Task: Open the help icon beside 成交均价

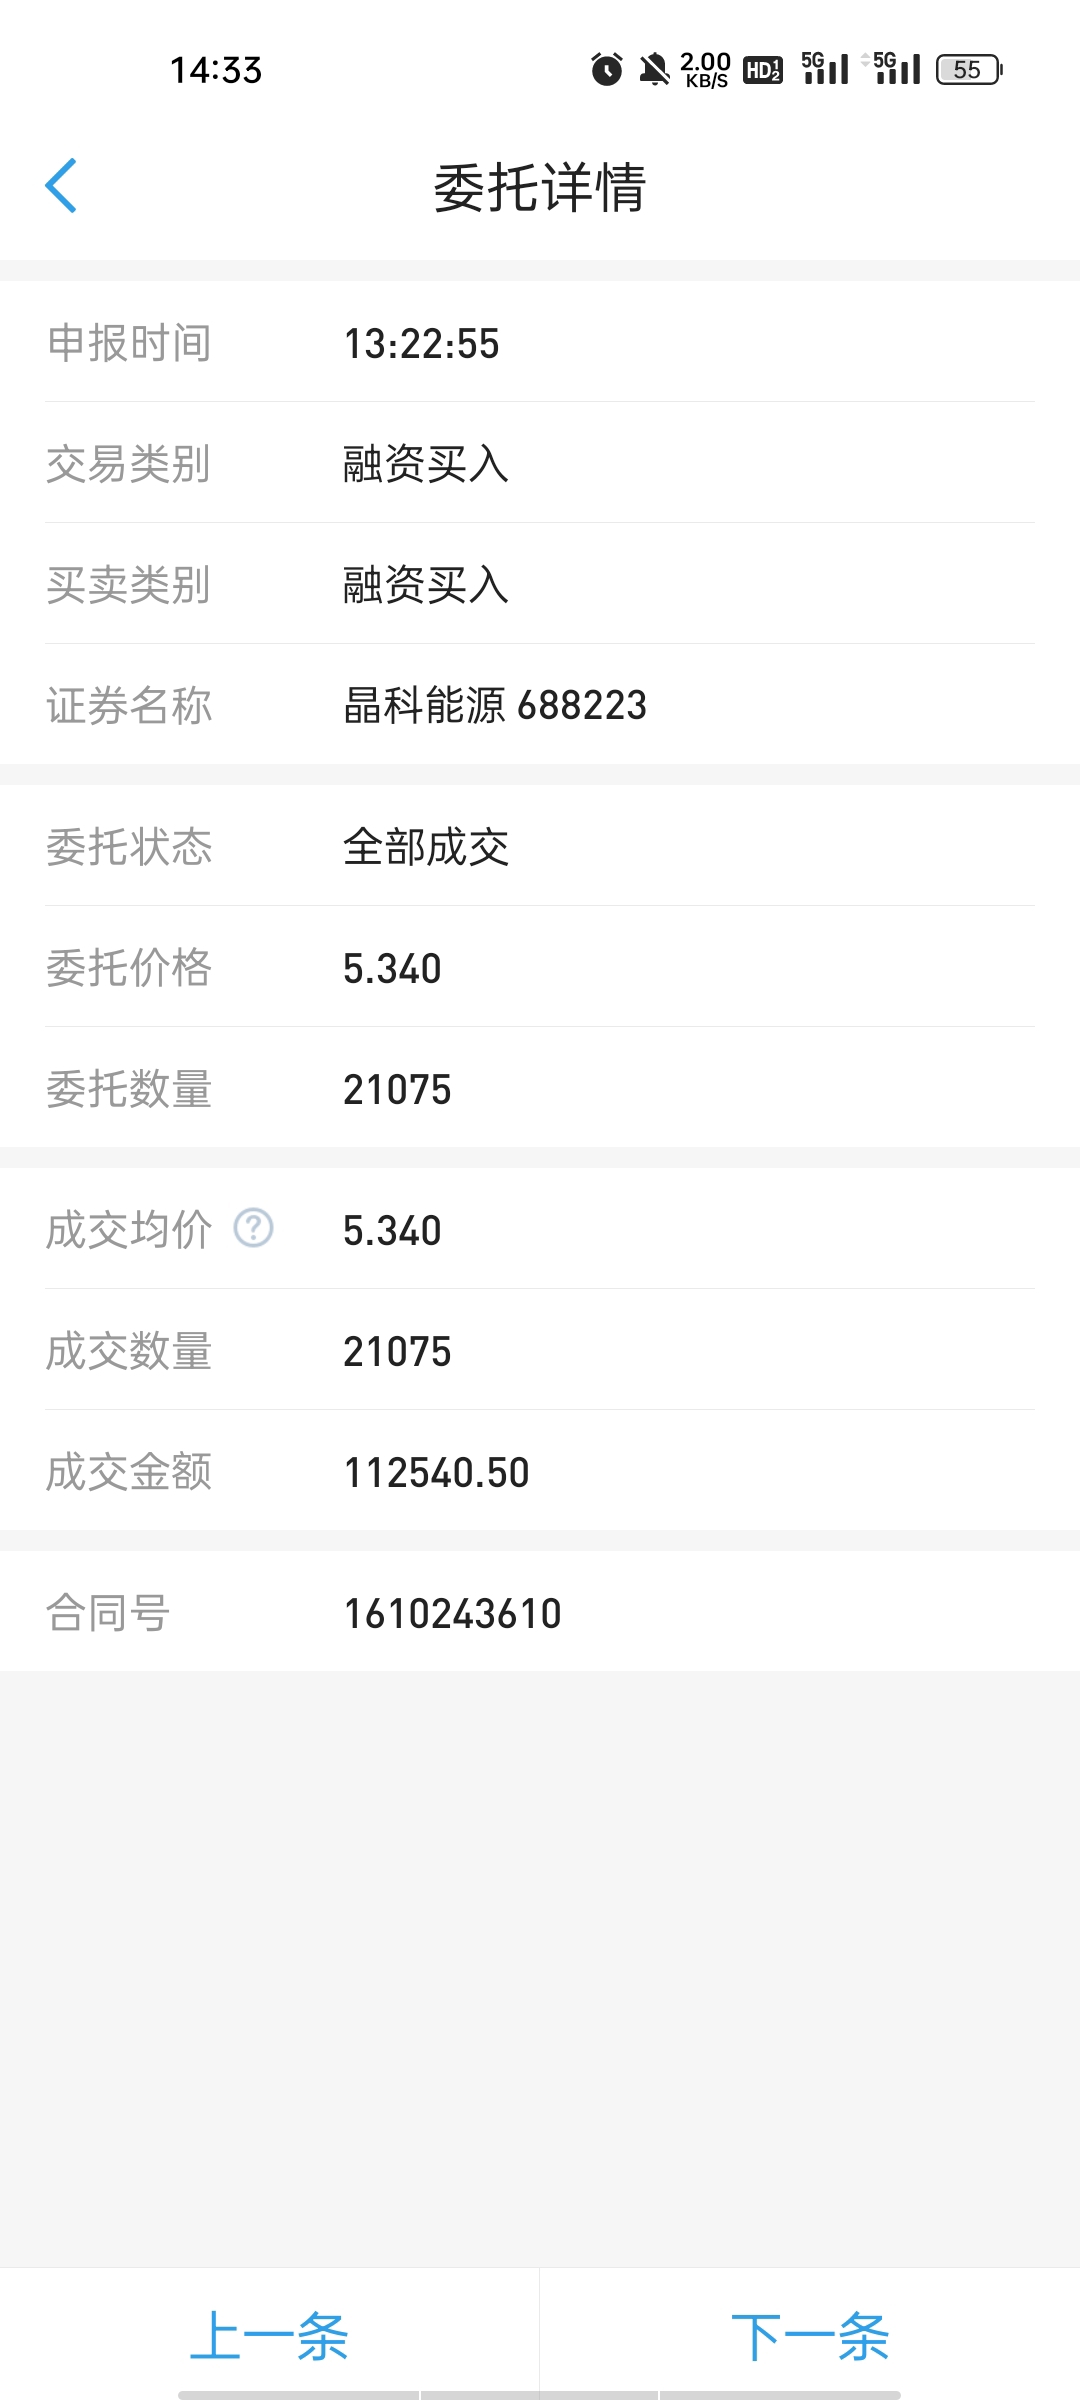Action: (x=253, y=1228)
